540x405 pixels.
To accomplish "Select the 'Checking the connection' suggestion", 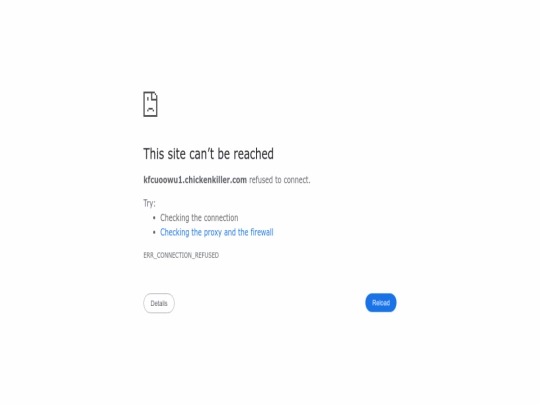I will pyautogui.click(x=199, y=218).
